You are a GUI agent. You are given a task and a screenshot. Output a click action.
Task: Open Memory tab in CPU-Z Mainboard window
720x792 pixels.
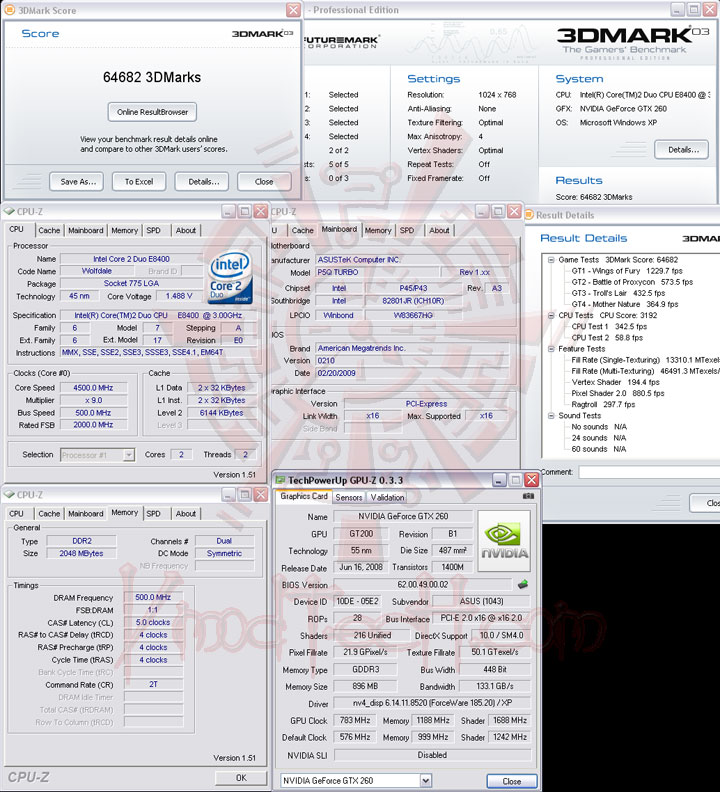click(x=378, y=230)
